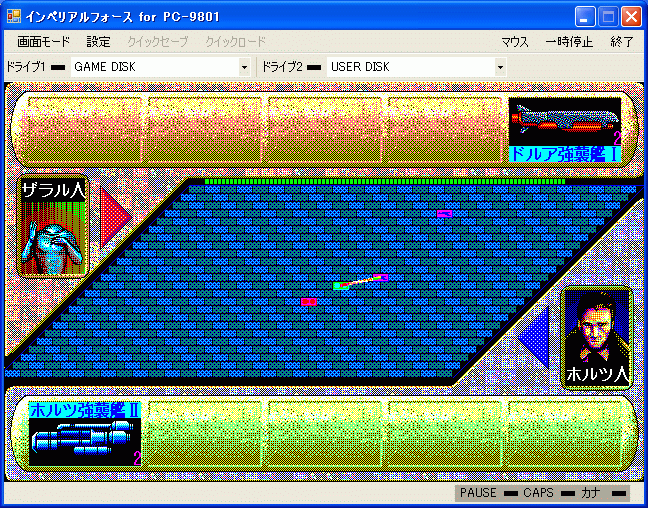Click the blue triangle arrow beside ホルツ人

535,337
